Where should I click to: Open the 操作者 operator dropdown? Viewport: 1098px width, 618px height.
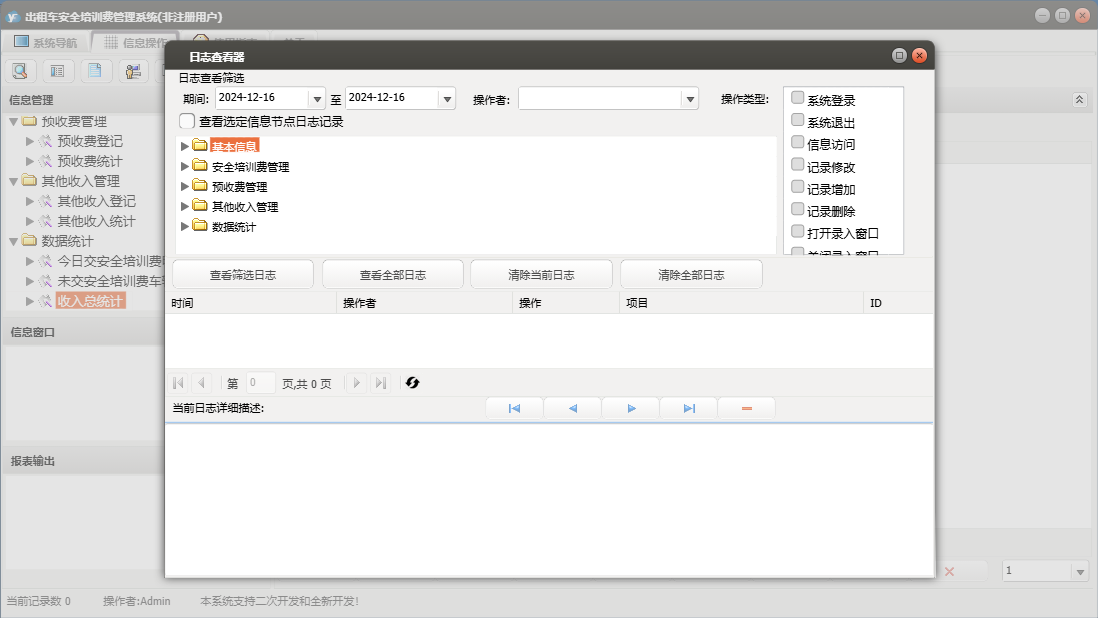coord(689,99)
